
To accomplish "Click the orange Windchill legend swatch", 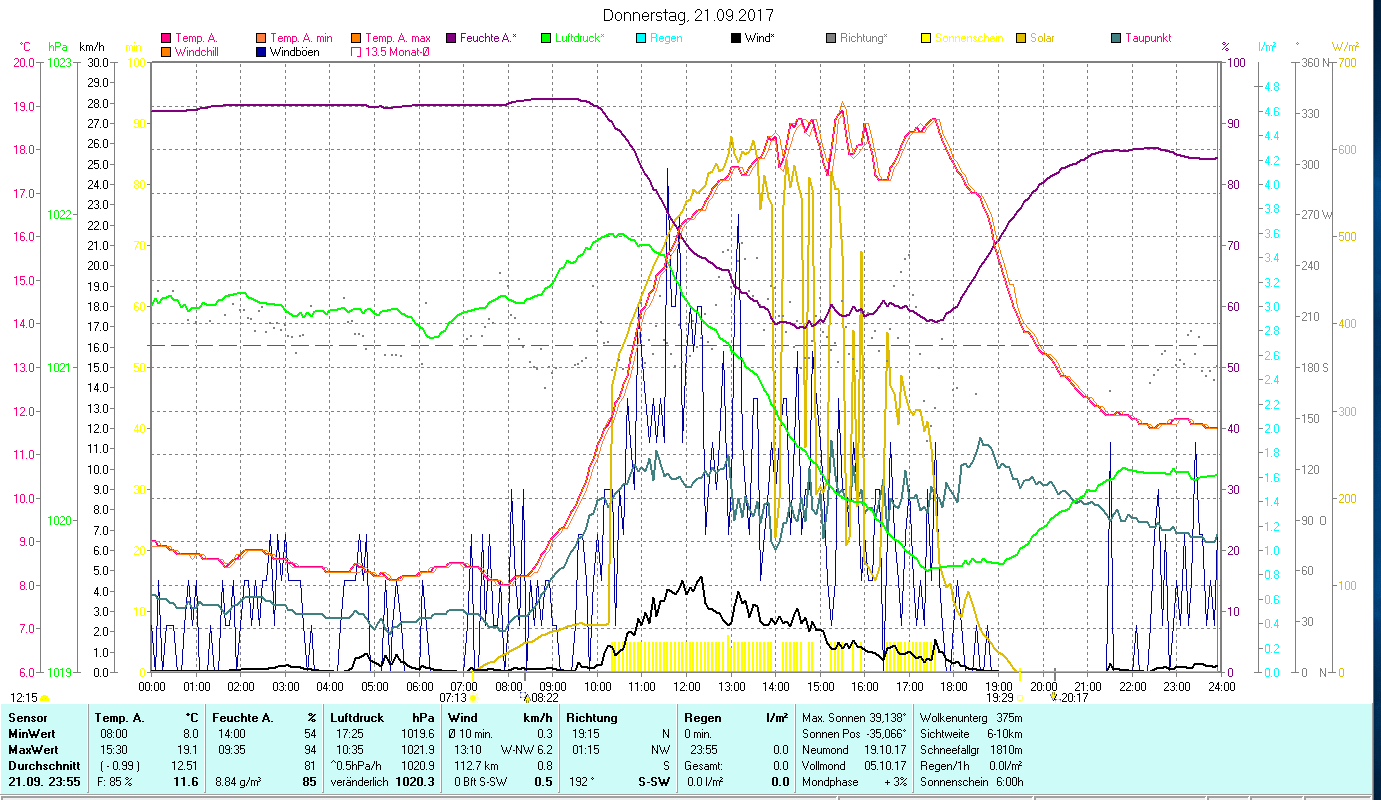I will coord(165,52).
